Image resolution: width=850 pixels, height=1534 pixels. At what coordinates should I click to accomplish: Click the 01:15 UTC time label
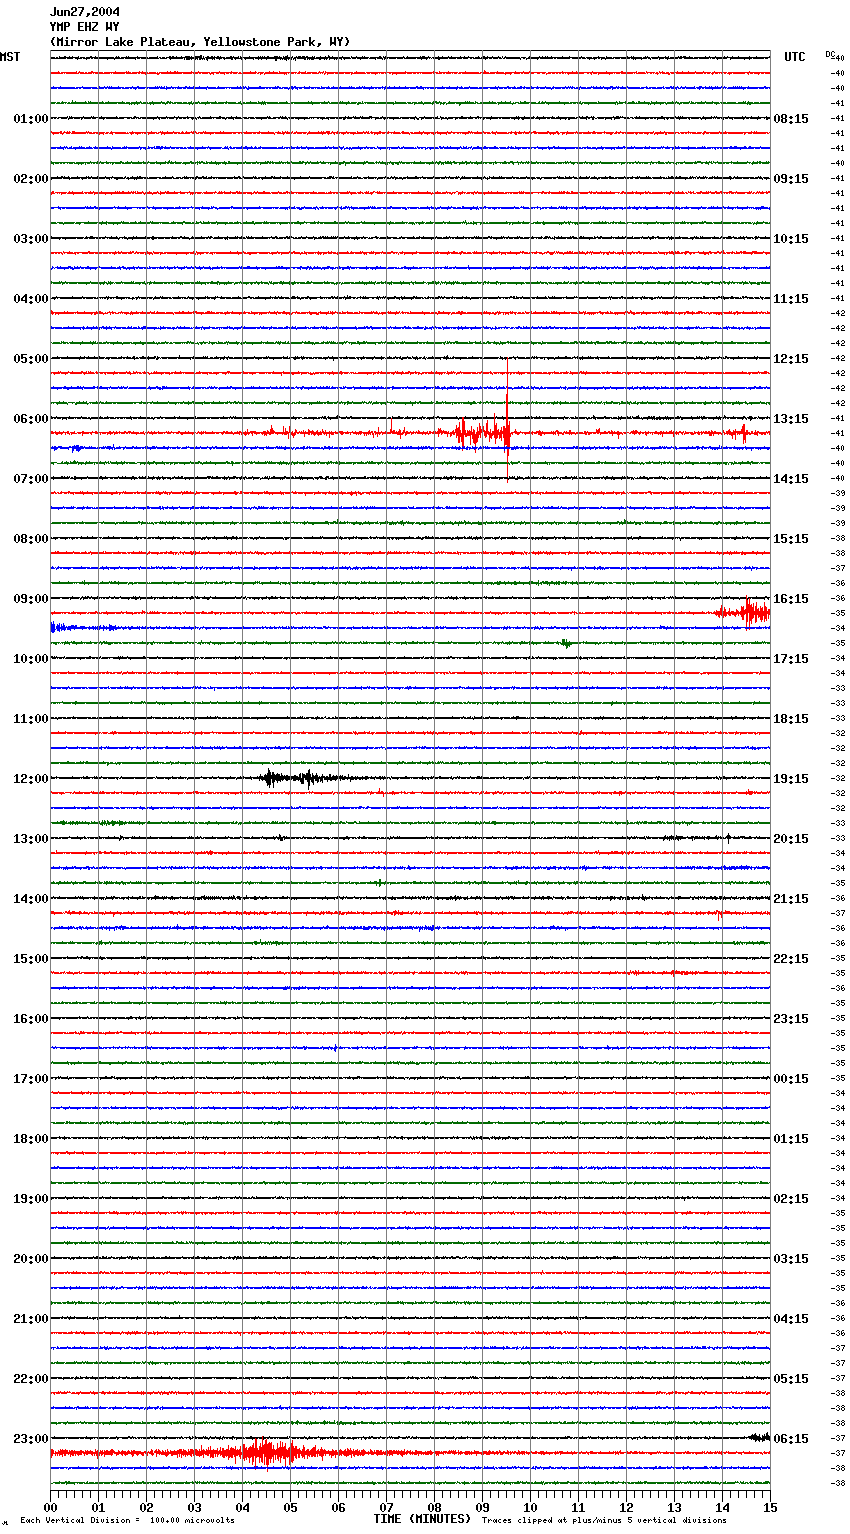pyautogui.click(x=791, y=1139)
